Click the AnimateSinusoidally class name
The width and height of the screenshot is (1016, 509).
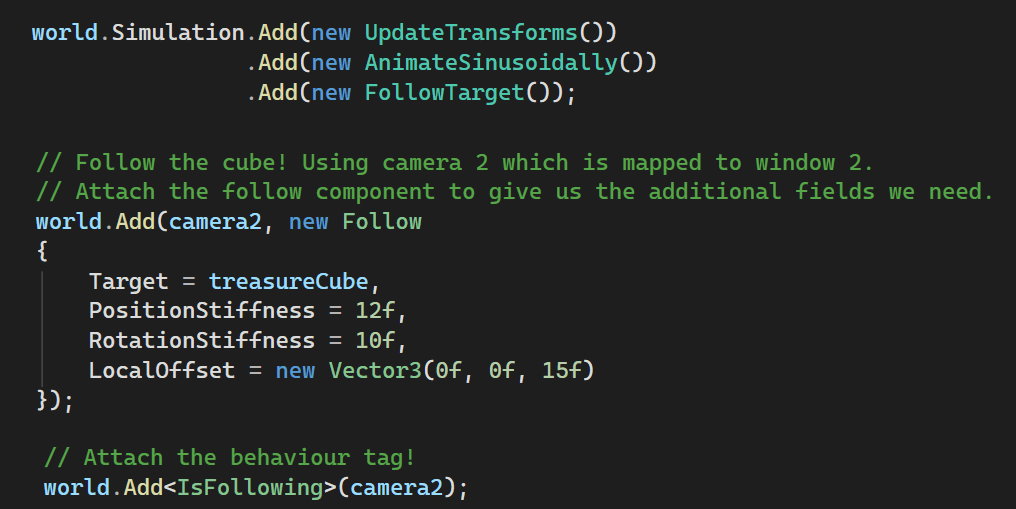(x=491, y=63)
